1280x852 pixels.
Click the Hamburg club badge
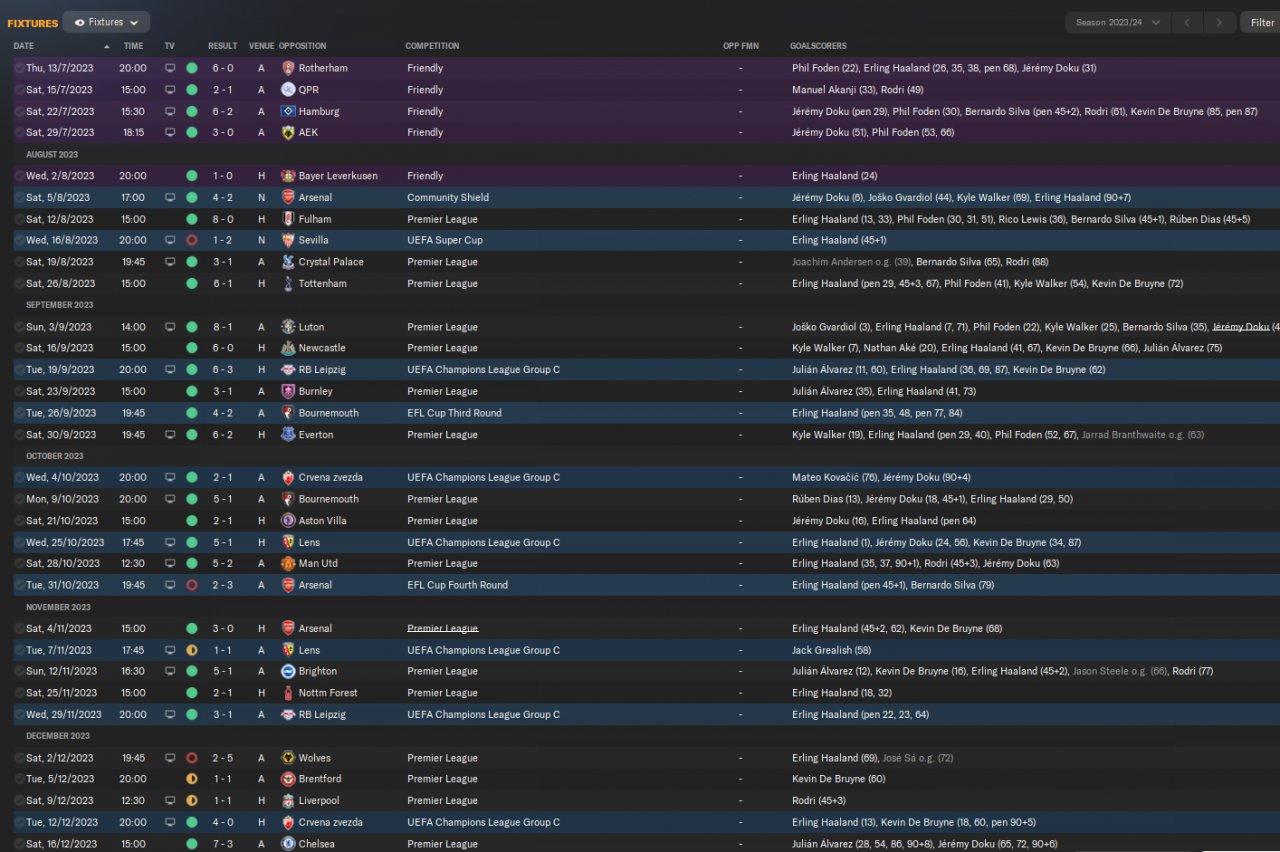(x=288, y=111)
